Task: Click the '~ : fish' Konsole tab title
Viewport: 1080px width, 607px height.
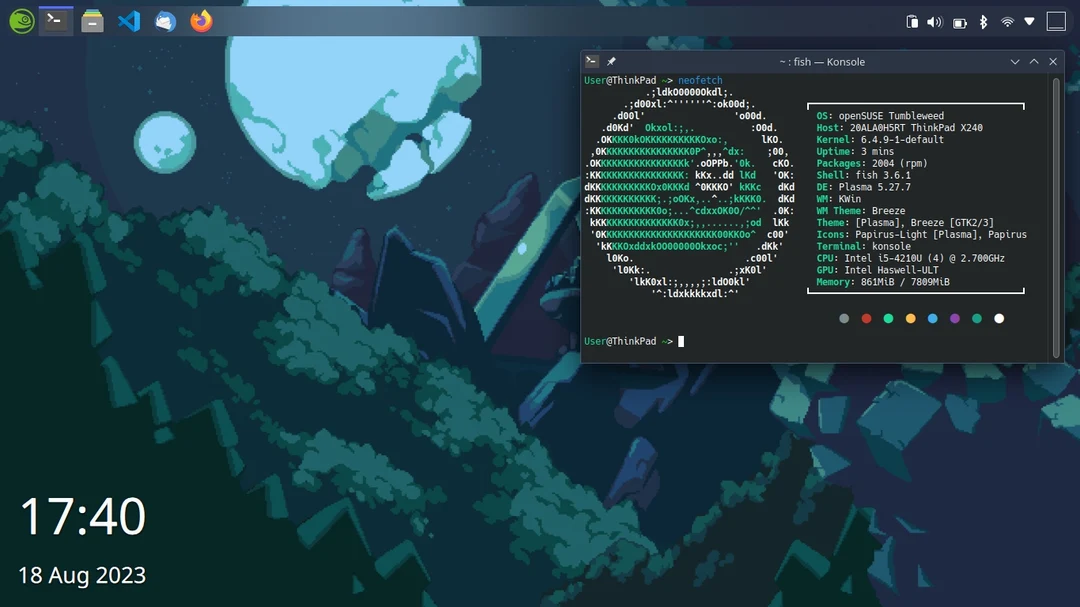Action: [x=795, y=61]
